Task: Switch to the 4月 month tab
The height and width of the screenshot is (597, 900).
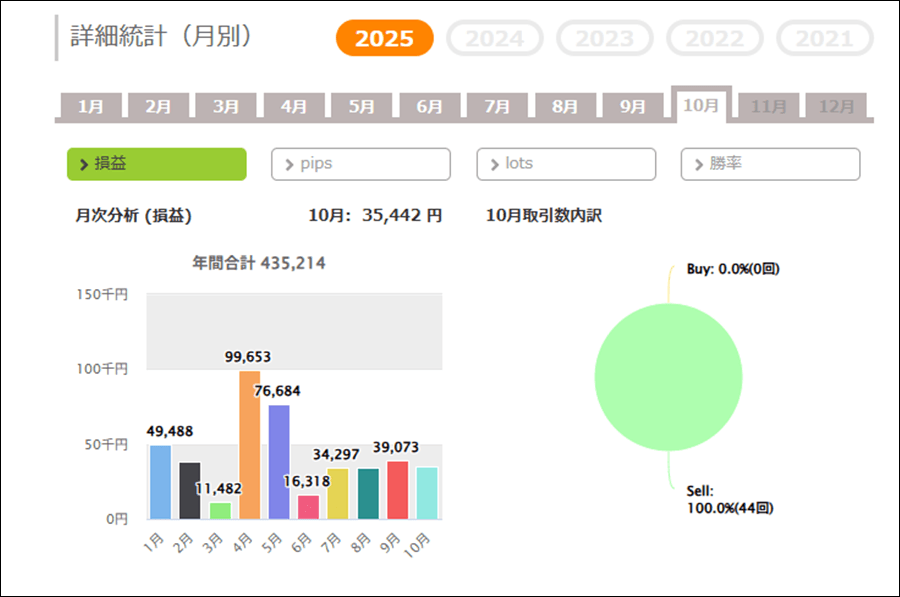Action: (x=293, y=106)
